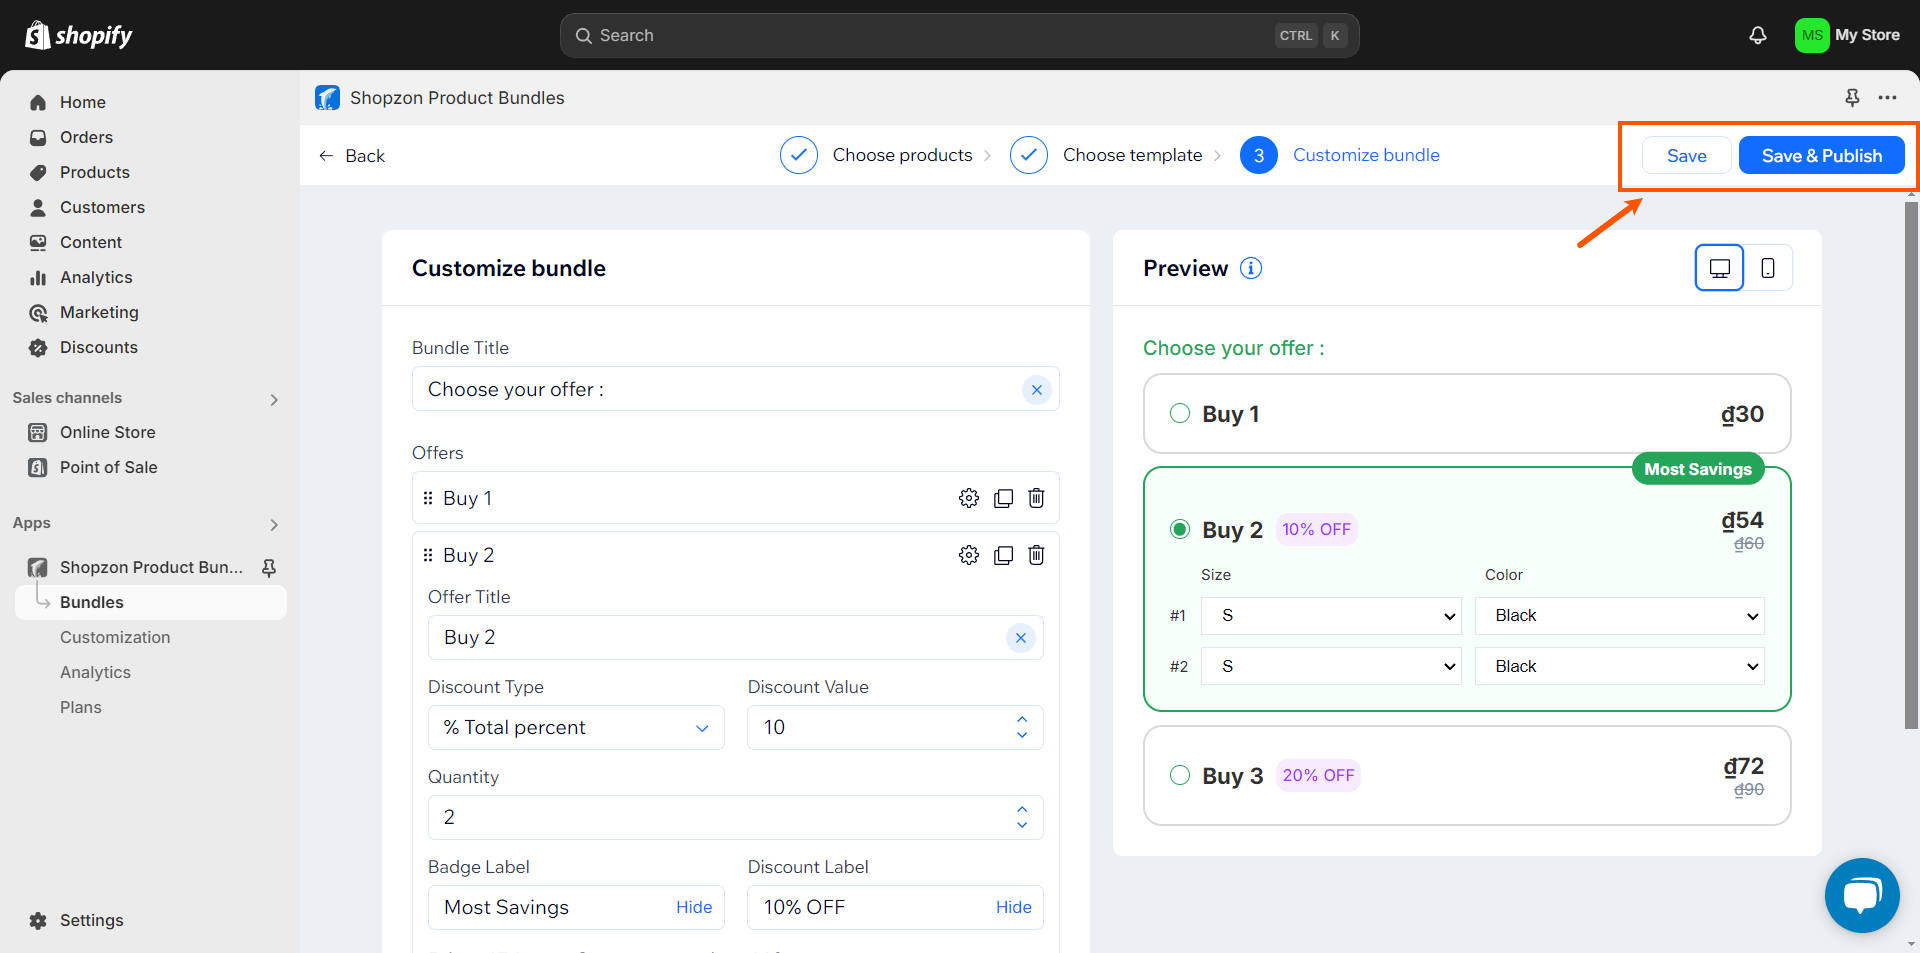Click the Shopify logo
Viewport: 1920px width, 953px height.
(78, 35)
